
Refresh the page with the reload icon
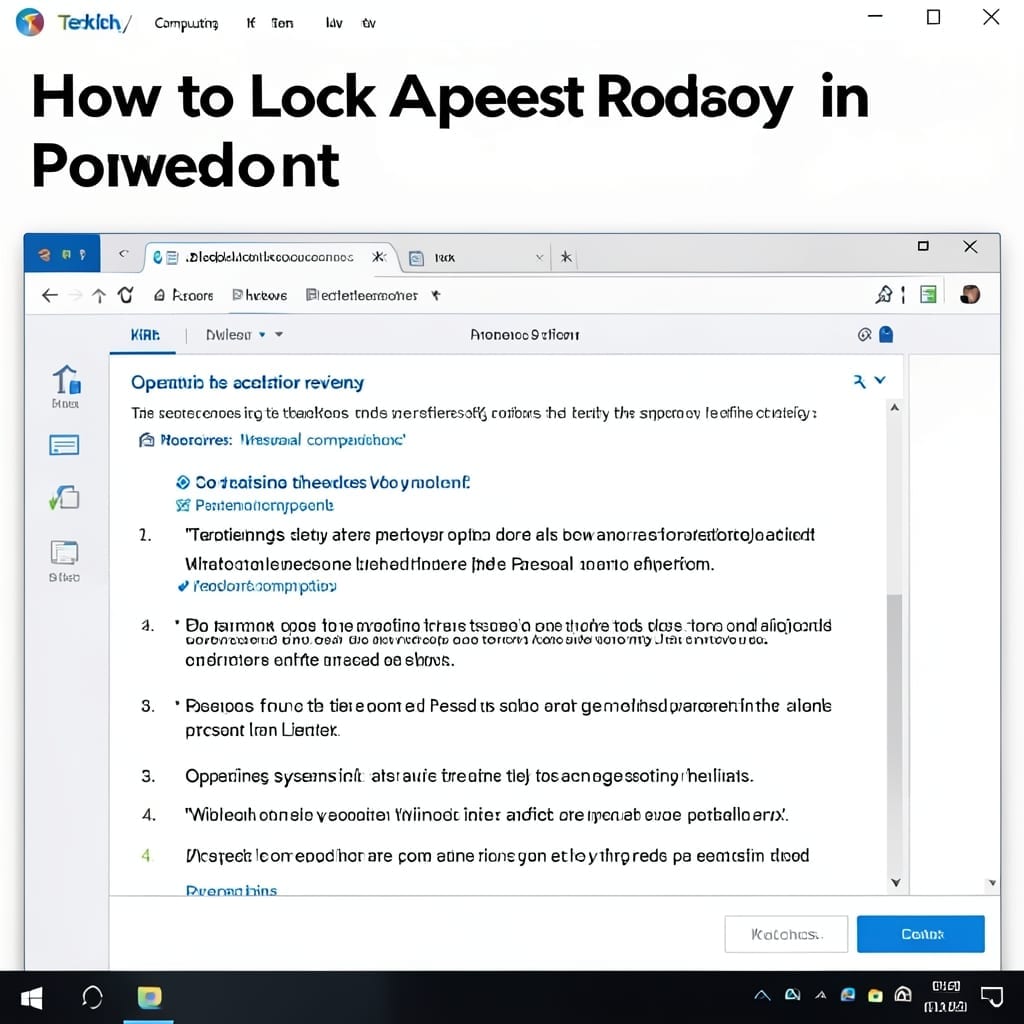coord(125,295)
